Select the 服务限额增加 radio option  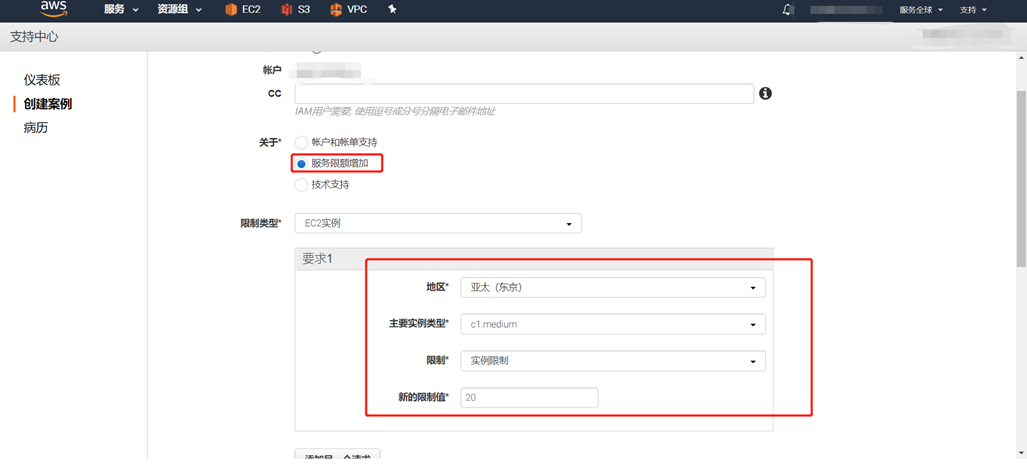[x=301, y=163]
